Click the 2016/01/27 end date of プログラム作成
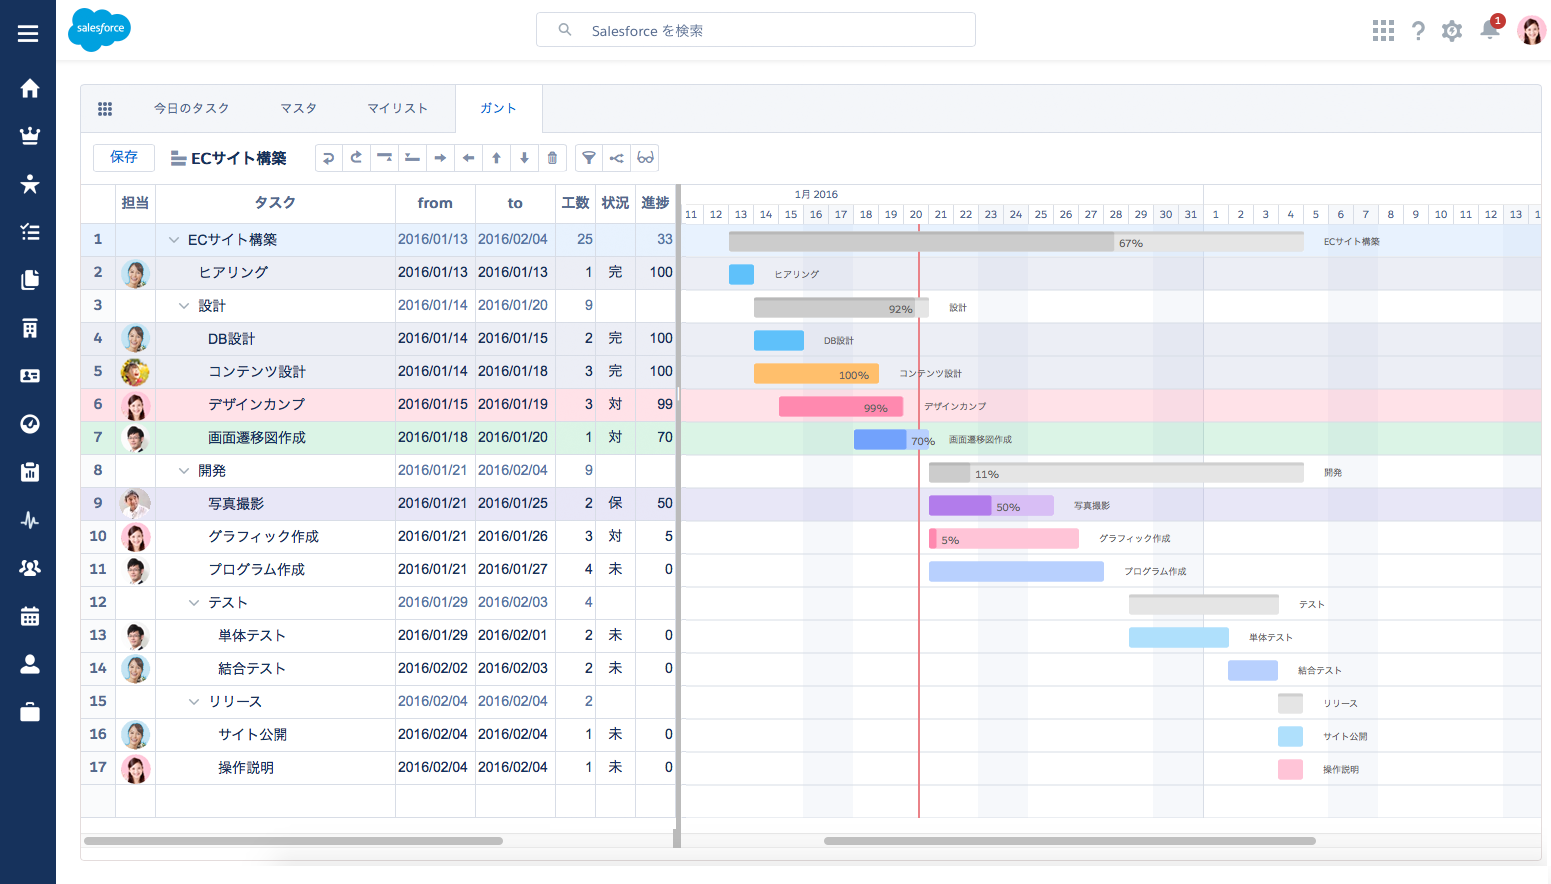This screenshot has width=1551, height=884. [513, 569]
